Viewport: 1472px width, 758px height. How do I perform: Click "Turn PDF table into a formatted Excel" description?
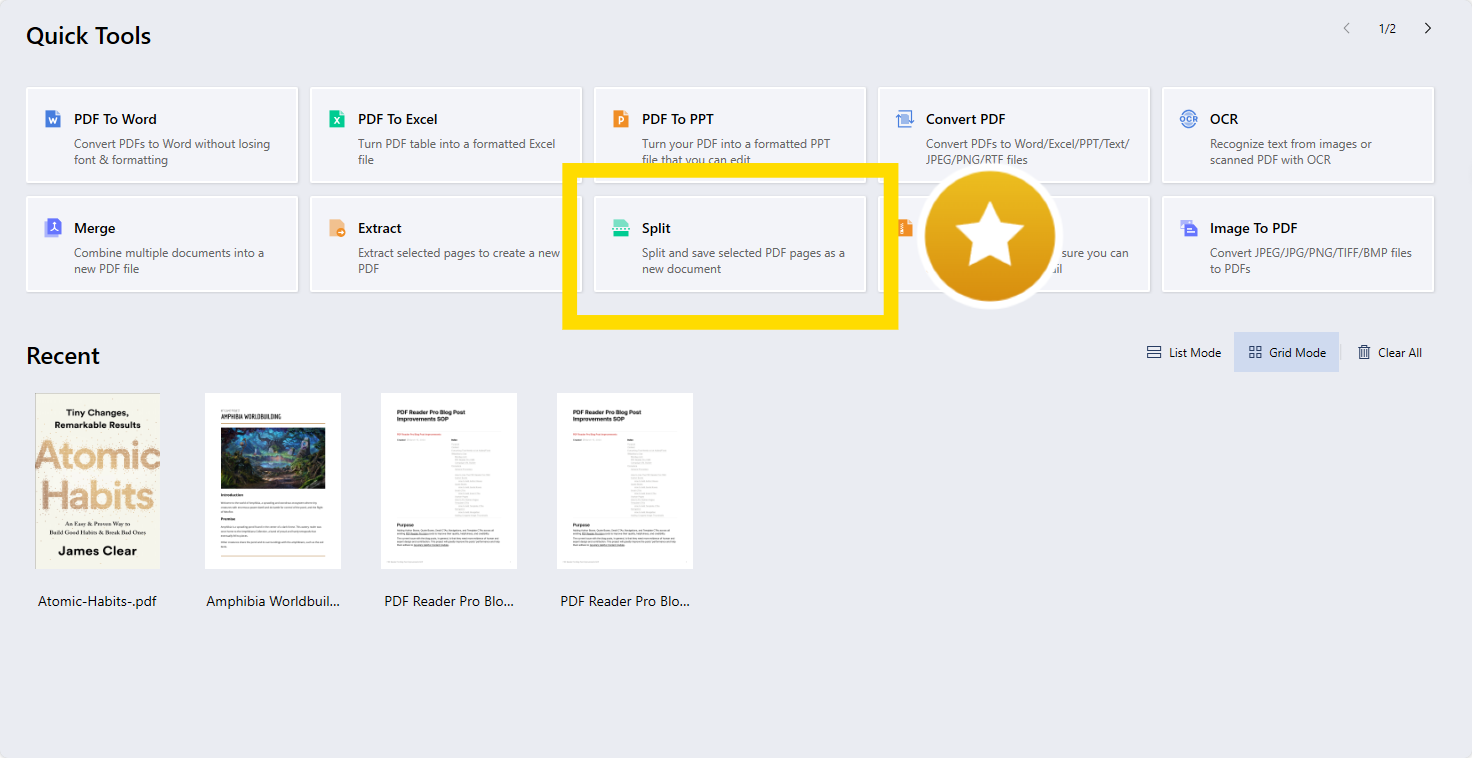point(457,152)
